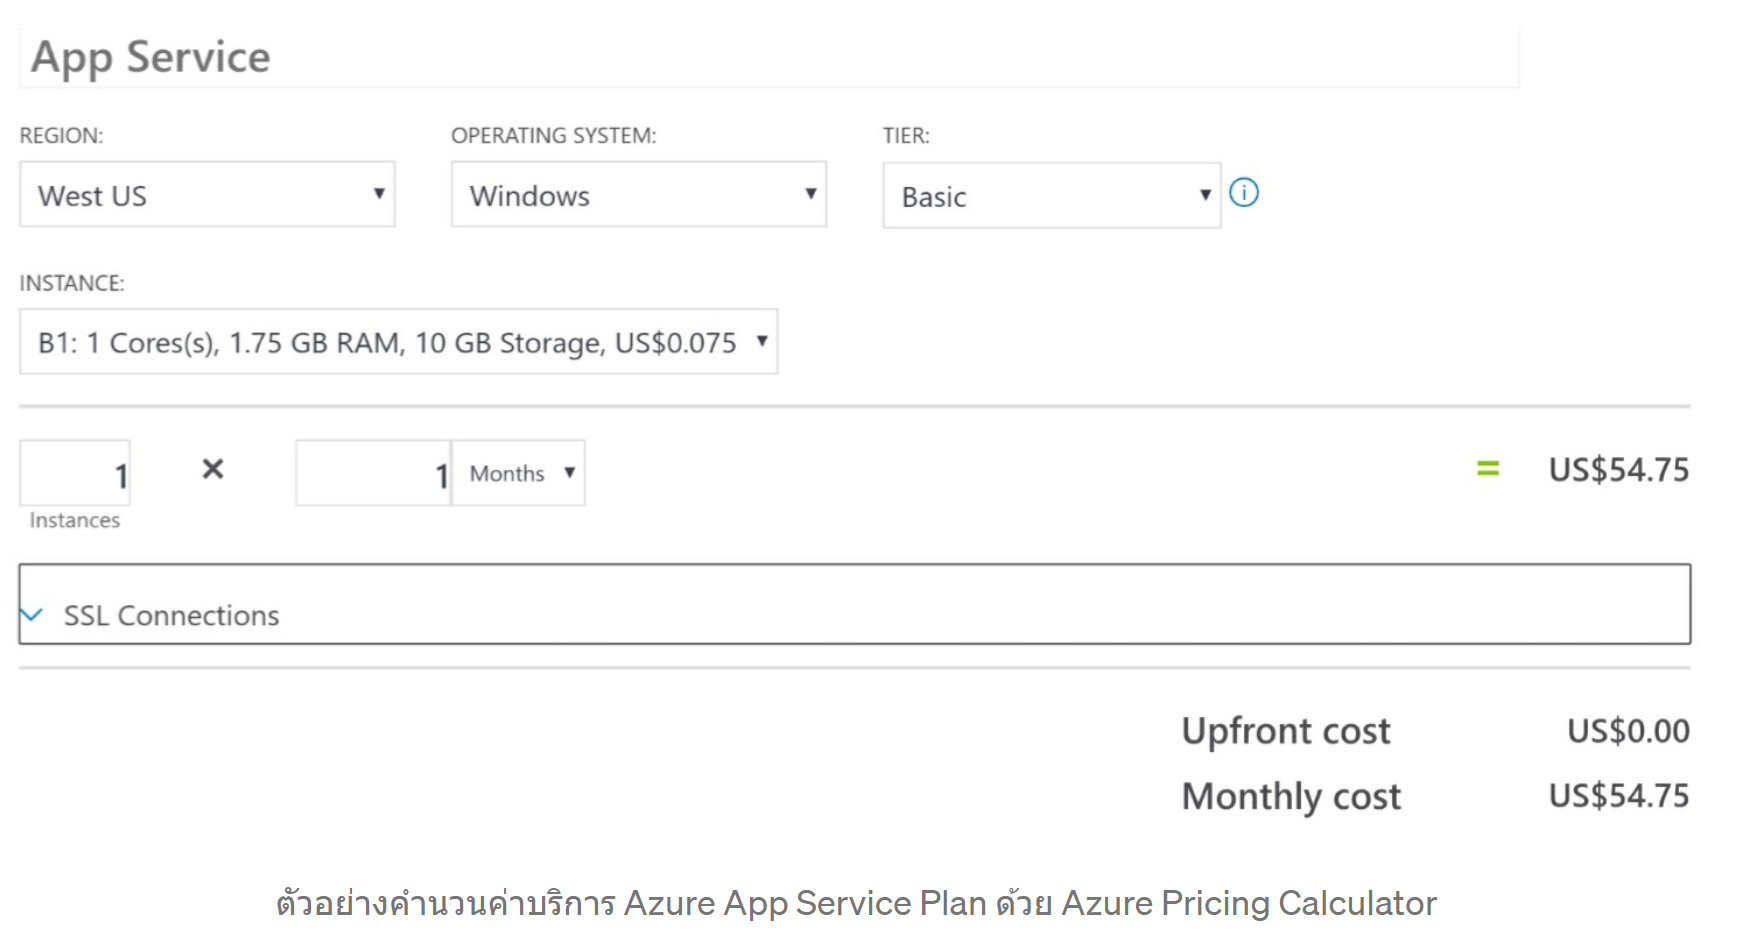The width and height of the screenshot is (1738, 937).
Task: Open the Operating System dropdown showing Windows
Action: point(638,194)
